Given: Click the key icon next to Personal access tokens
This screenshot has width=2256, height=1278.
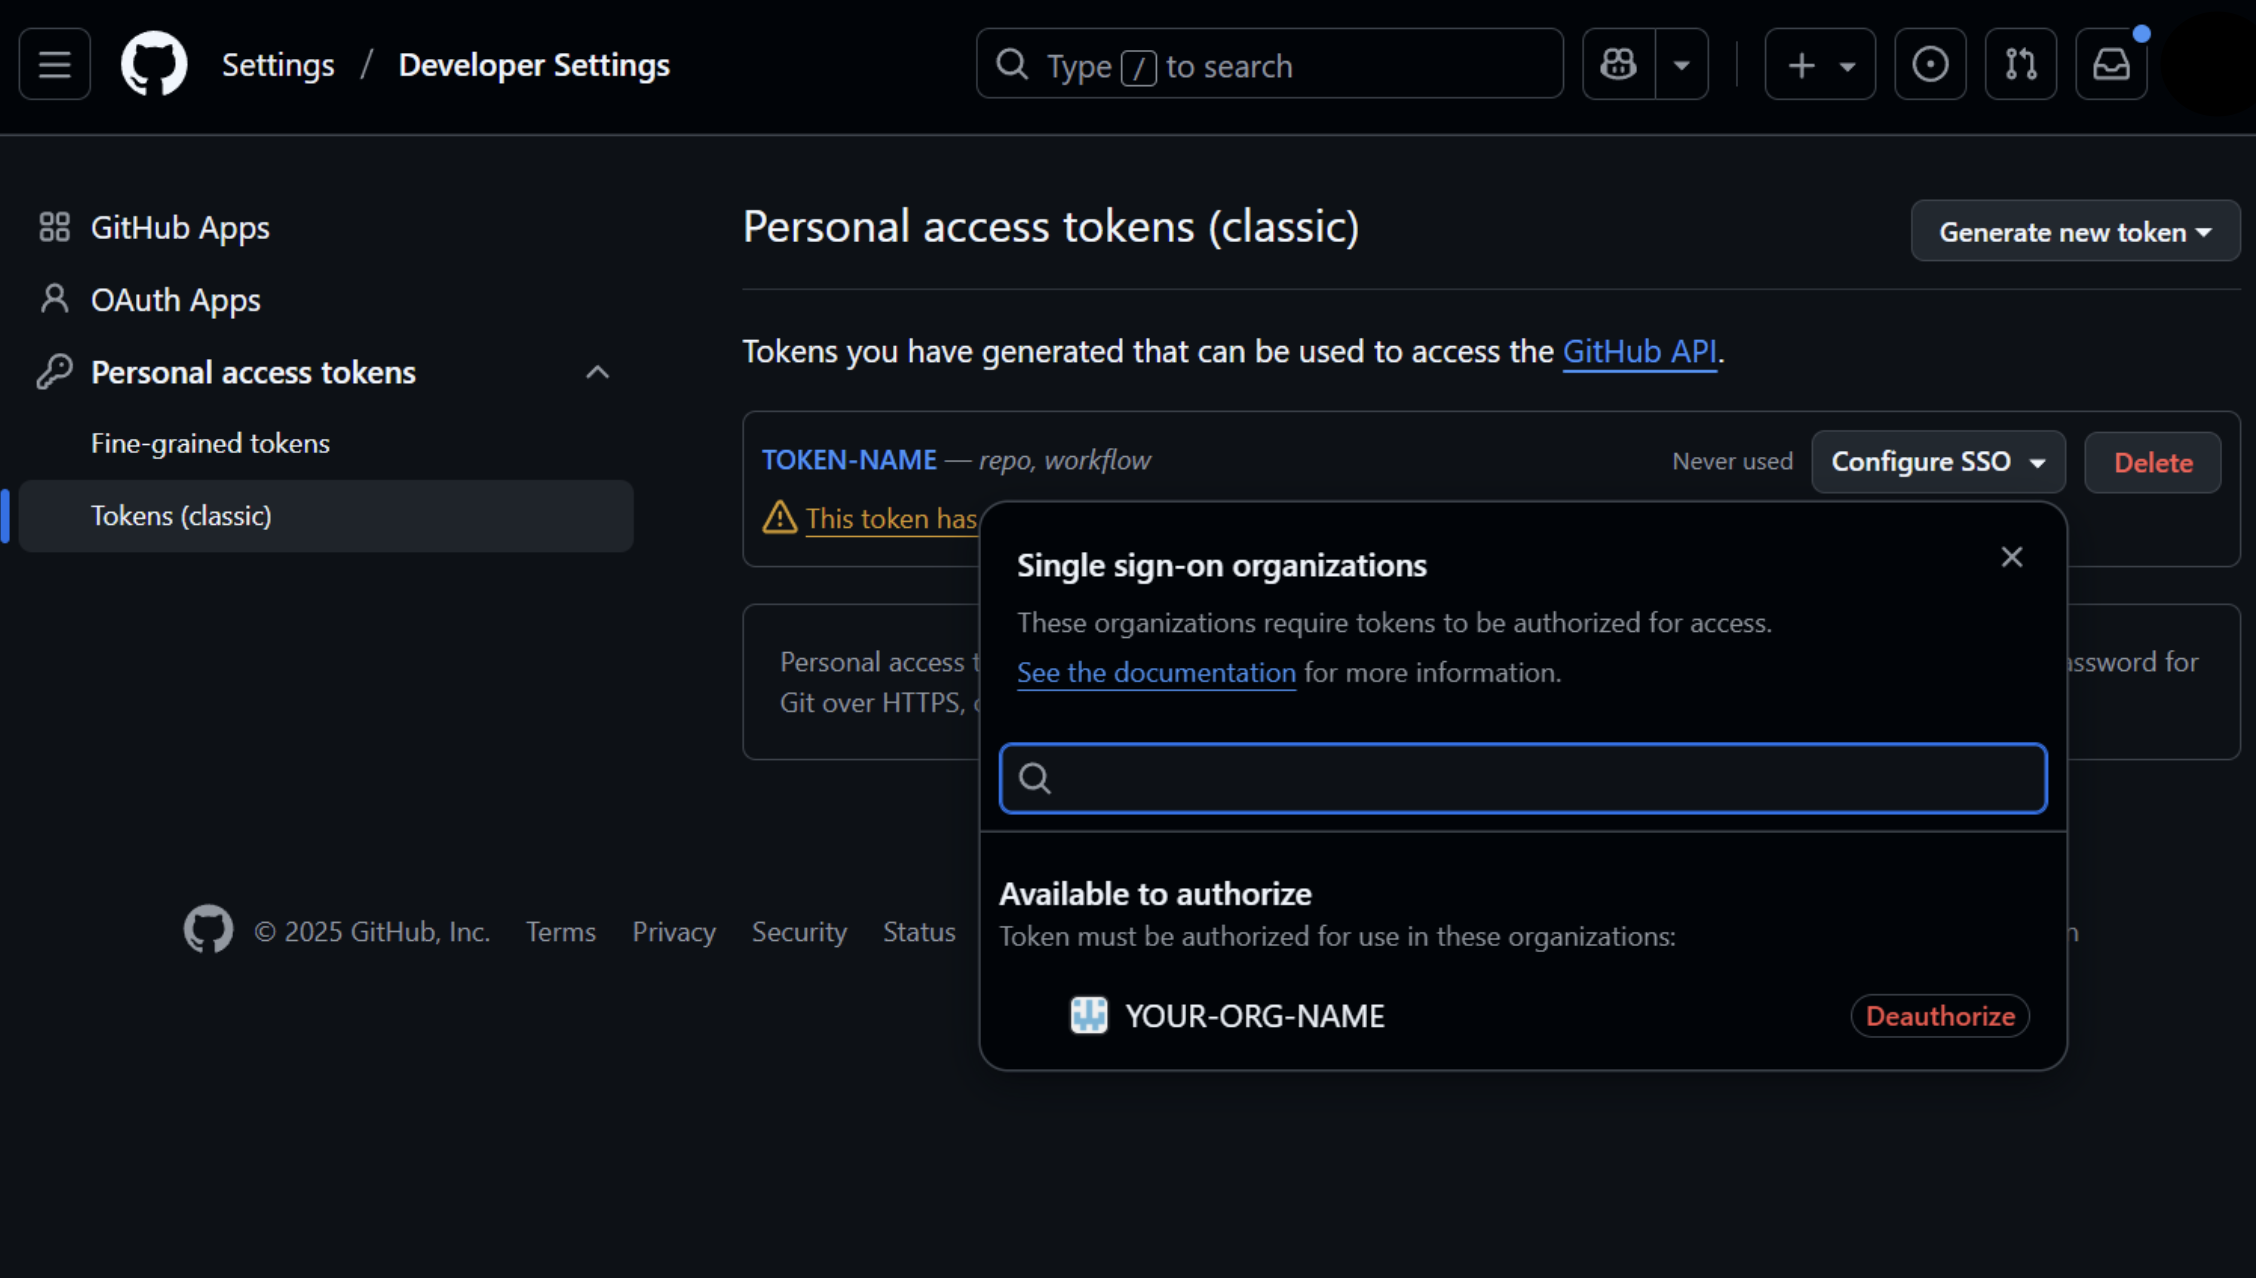Looking at the screenshot, I should 54,371.
